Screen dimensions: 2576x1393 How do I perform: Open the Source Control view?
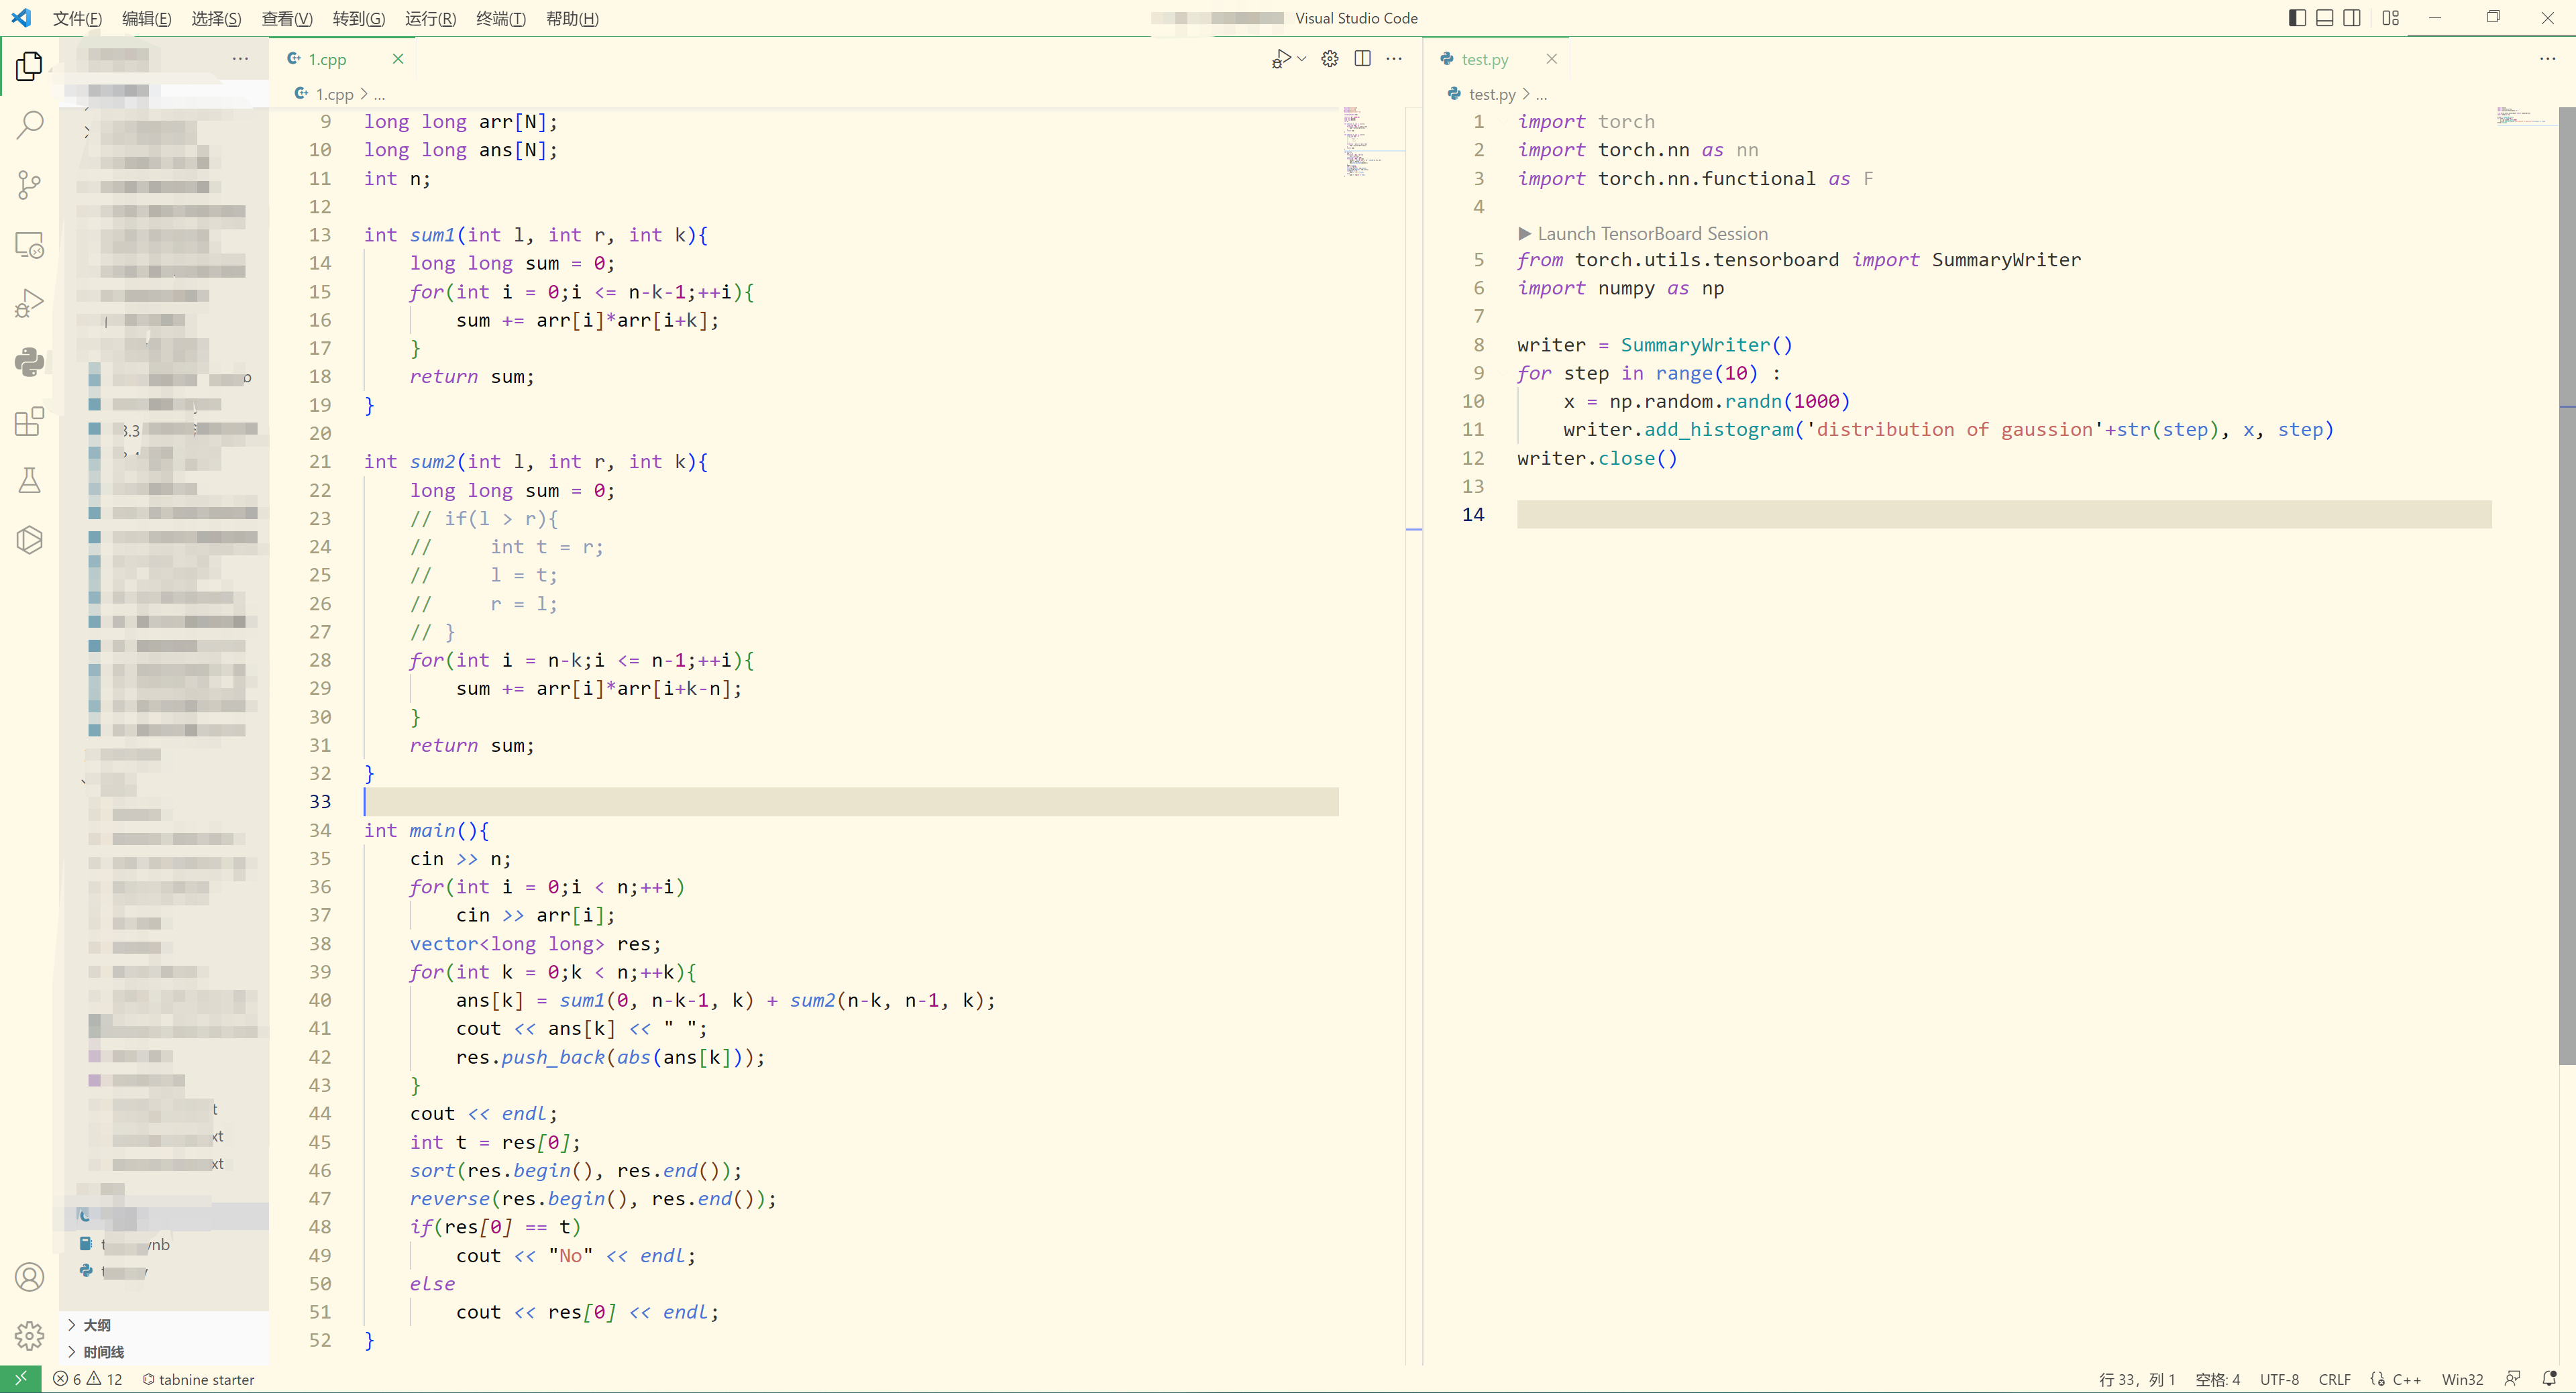pyautogui.click(x=29, y=184)
